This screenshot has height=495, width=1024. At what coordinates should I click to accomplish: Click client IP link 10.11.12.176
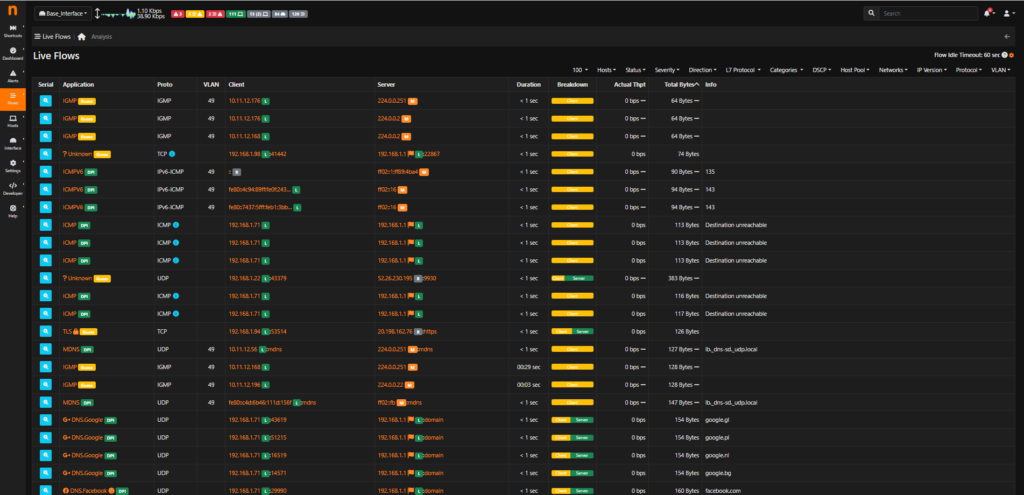coord(245,101)
